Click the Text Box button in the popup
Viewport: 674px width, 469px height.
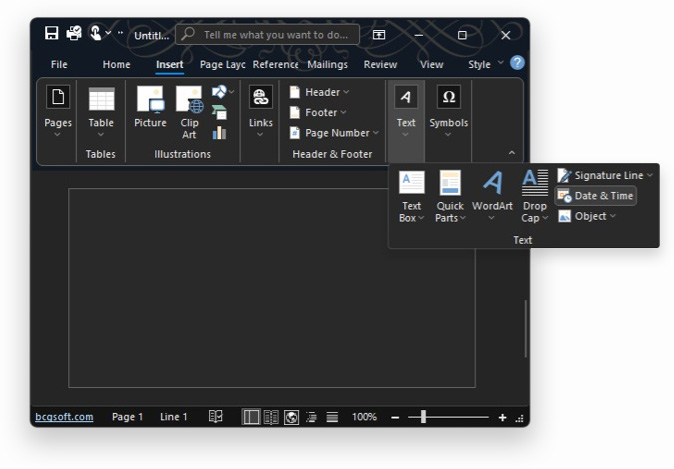pyautogui.click(x=411, y=197)
